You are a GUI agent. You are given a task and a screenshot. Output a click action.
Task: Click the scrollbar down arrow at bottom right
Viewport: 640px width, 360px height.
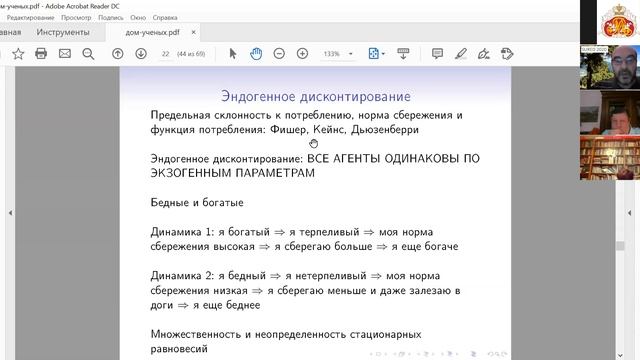coord(620,356)
